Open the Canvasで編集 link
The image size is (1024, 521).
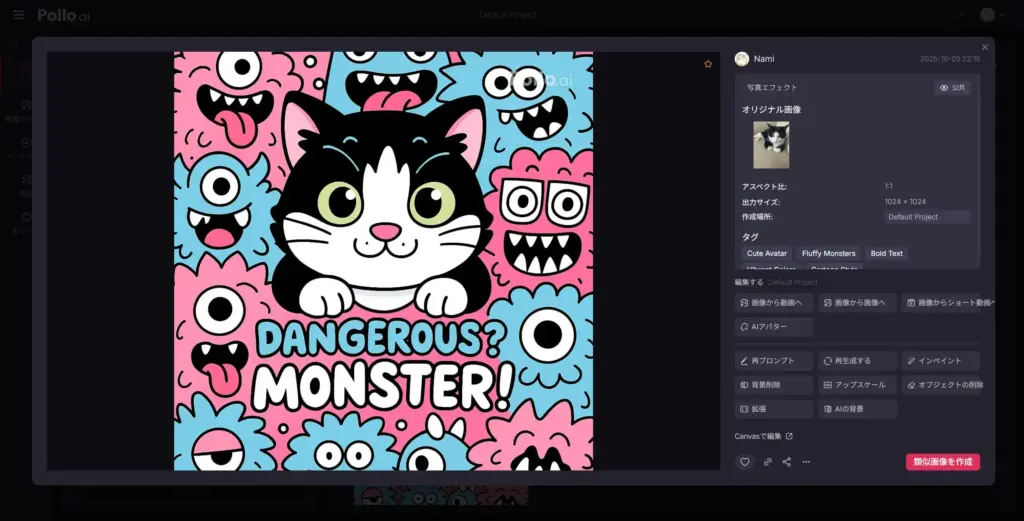click(763, 436)
